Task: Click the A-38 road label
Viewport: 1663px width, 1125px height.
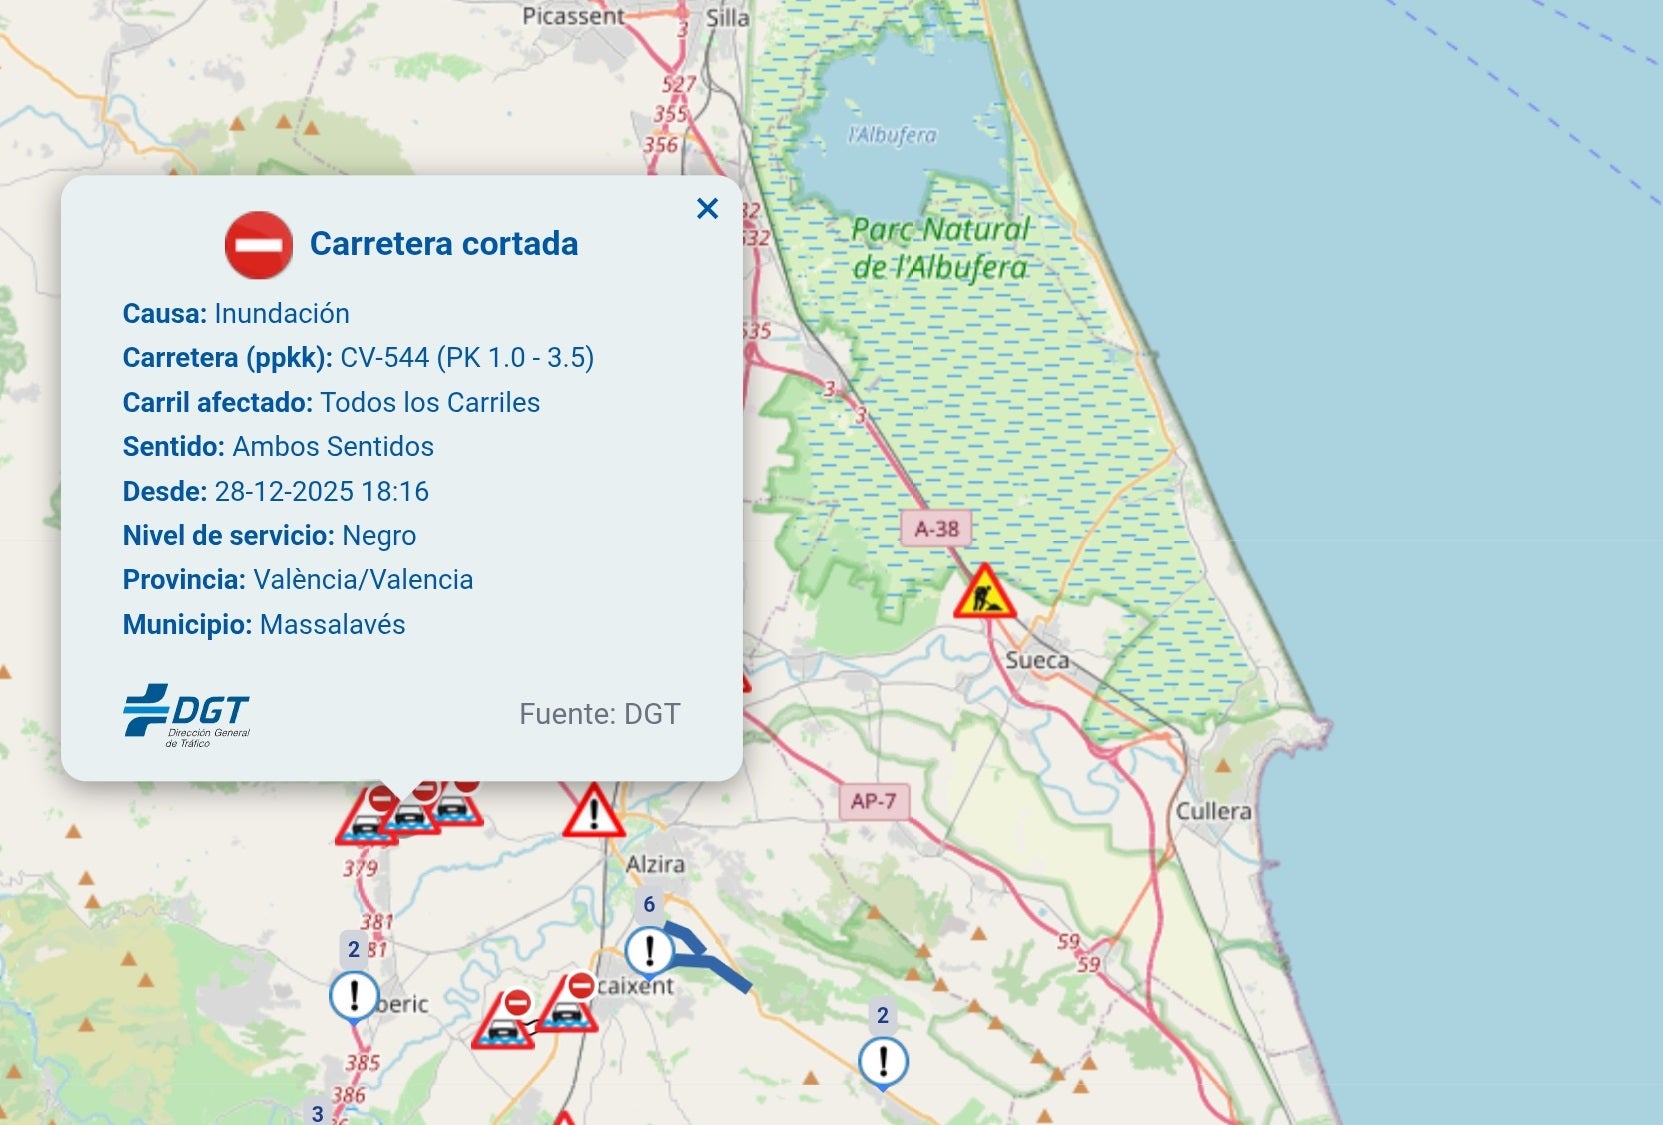Action: click(x=936, y=528)
